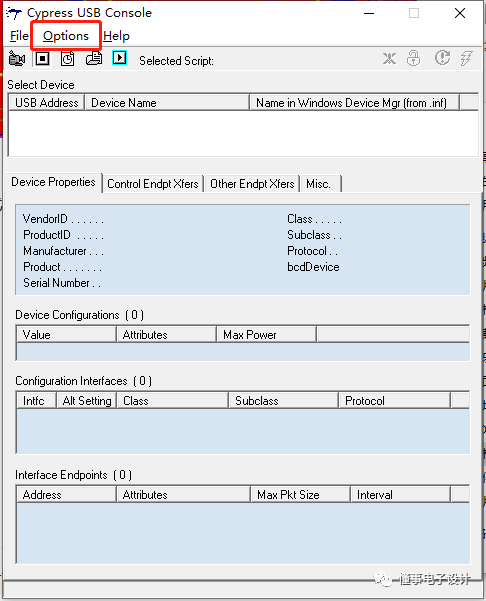Screen dimensions: 486x601
Task: Click Name in Windows Device Mgr header
Action: click(x=354, y=103)
